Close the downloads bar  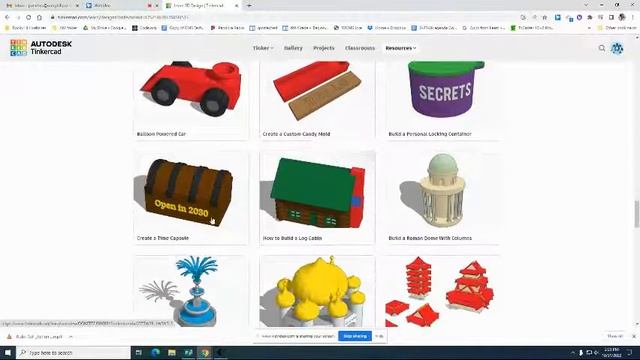[x=633, y=336]
